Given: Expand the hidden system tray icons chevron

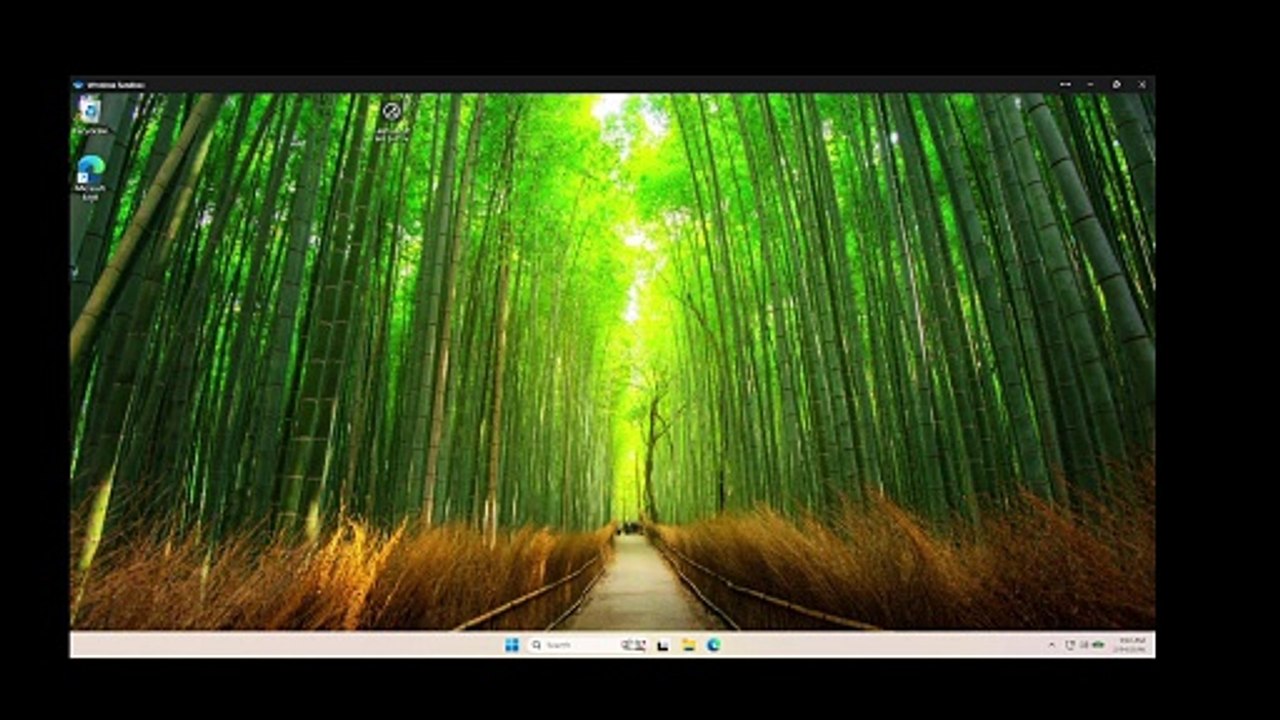Looking at the screenshot, I should [1051, 645].
